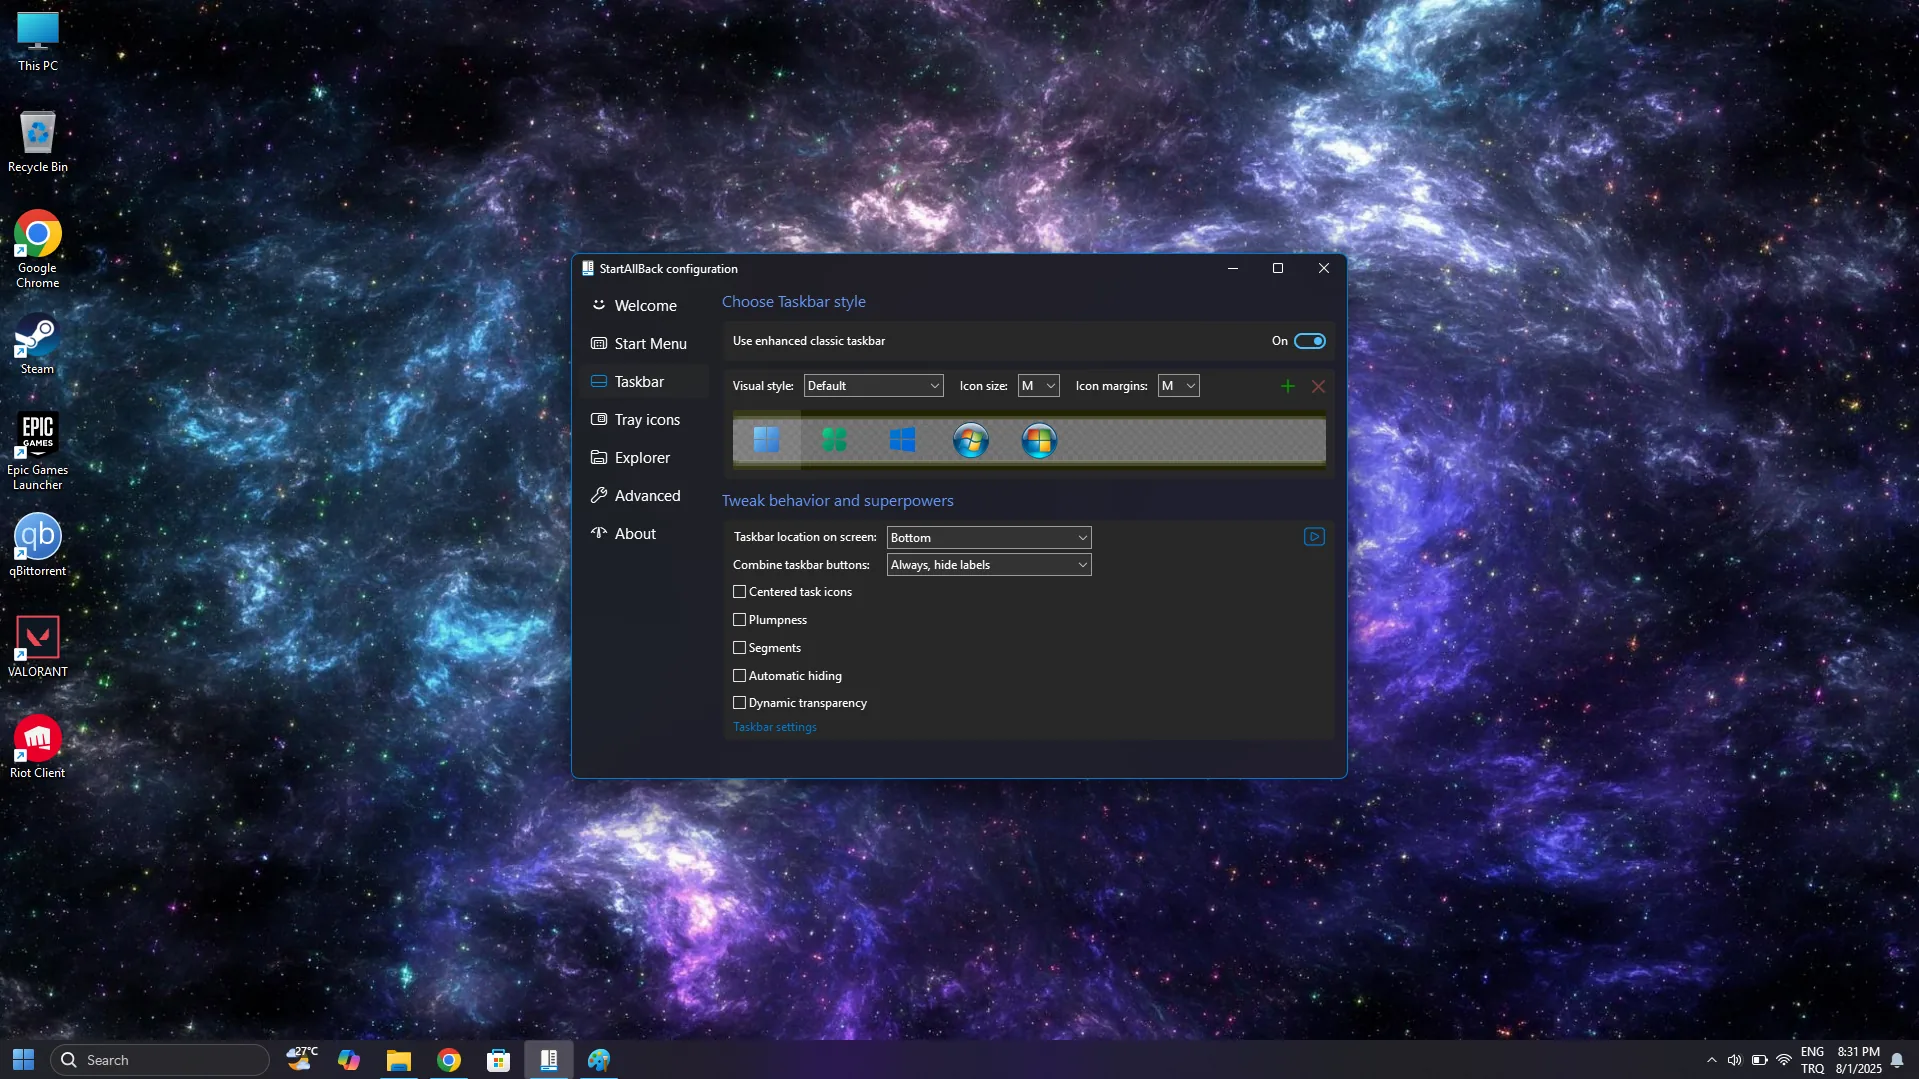Enable the Dynamic transparency checkbox
The height and width of the screenshot is (1079, 1919).
click(740, 703)
